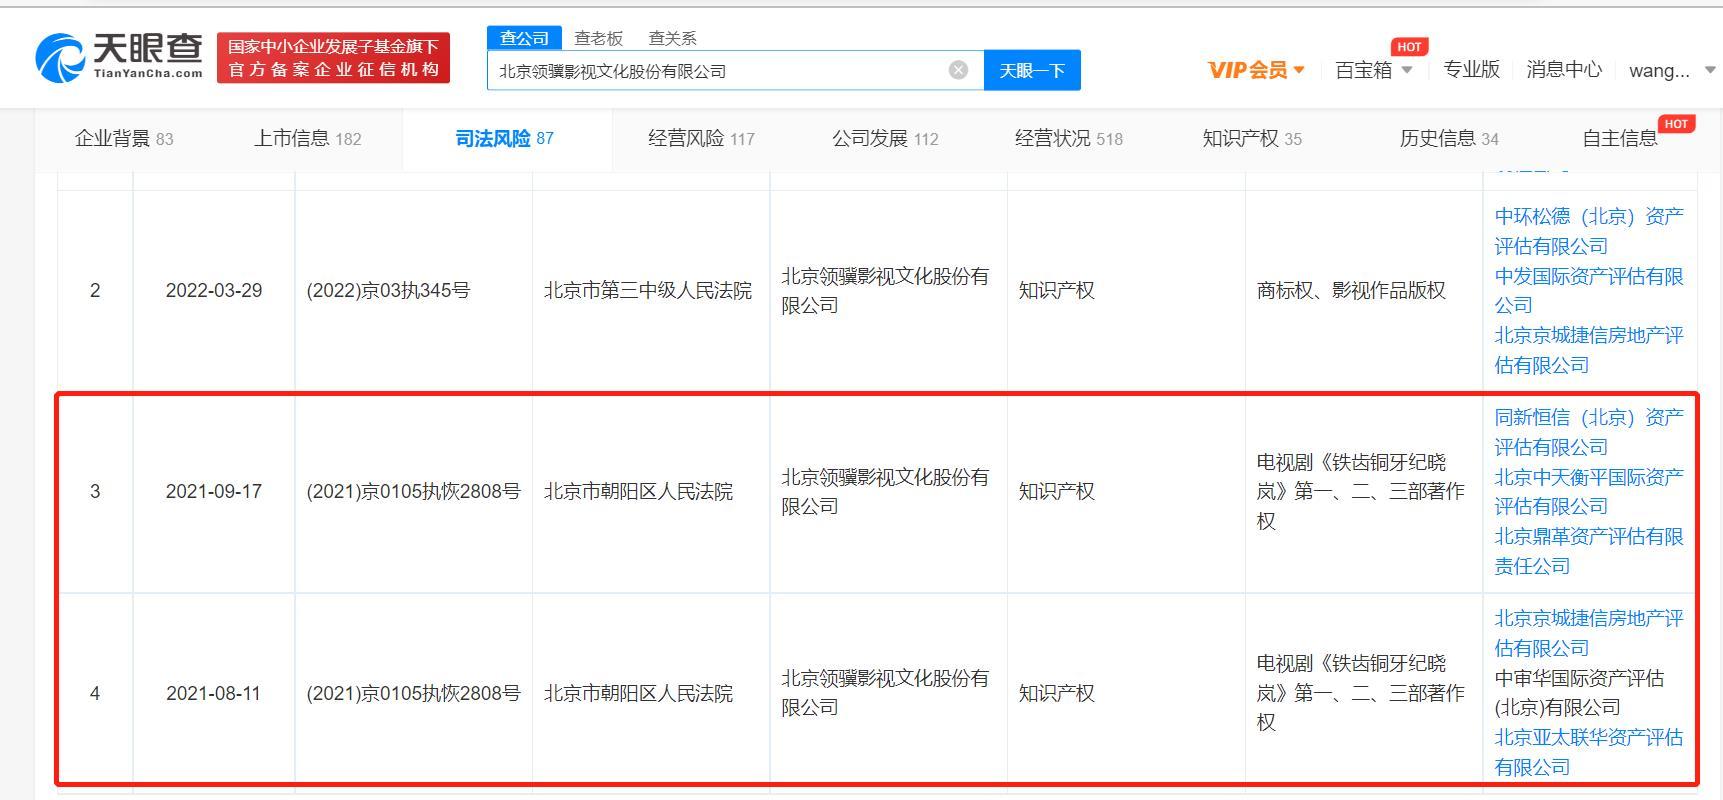
Task: Switch to the 查公司 search tab
Action: [x=524, y=38]
